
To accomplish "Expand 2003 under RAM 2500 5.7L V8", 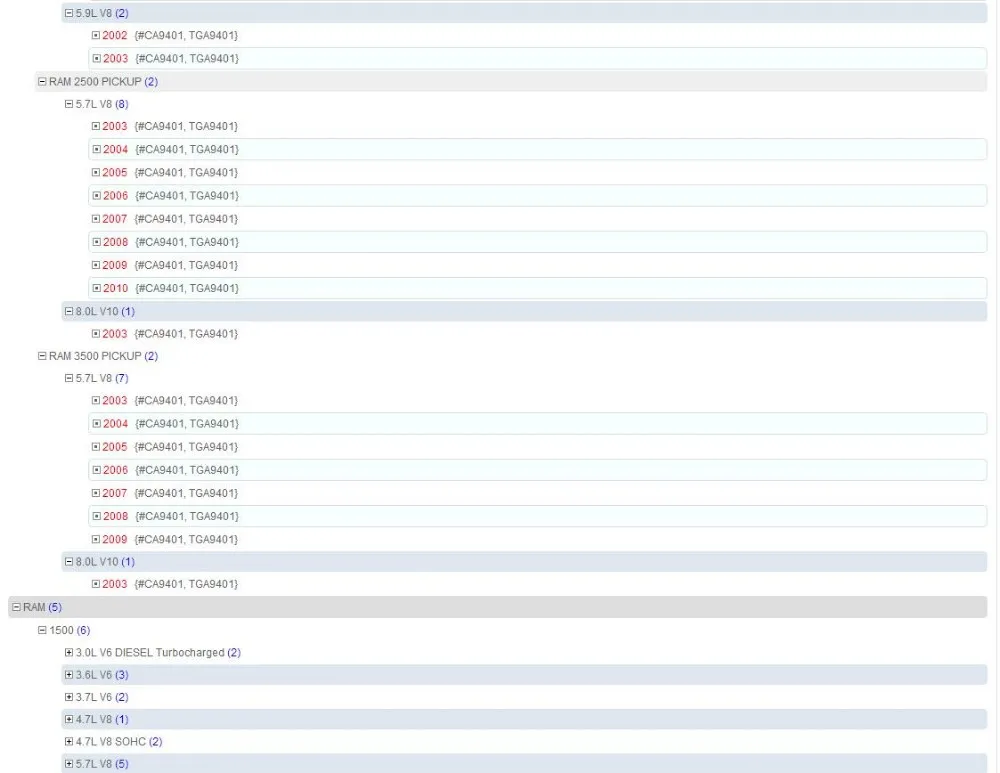I will tap(96, 126).
